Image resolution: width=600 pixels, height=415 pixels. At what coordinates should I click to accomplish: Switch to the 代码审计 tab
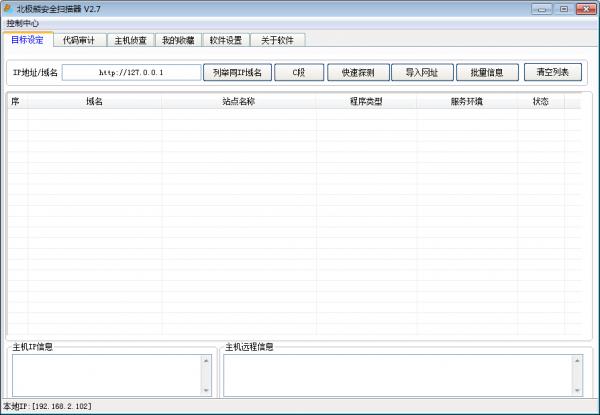[78, 40]
